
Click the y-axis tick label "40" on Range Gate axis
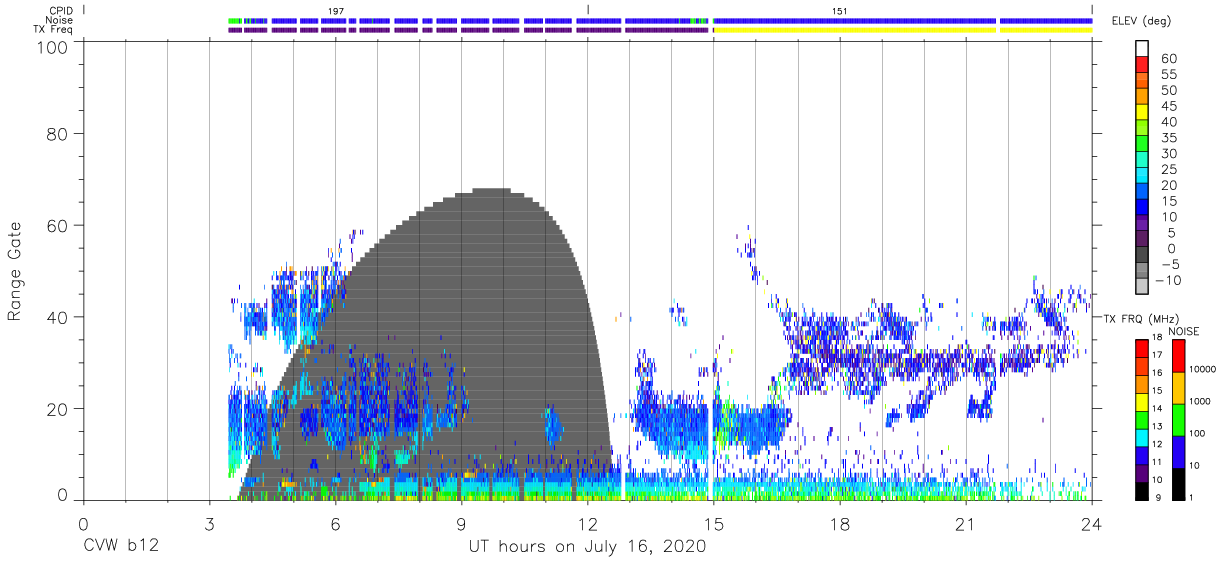pos(58,317)
